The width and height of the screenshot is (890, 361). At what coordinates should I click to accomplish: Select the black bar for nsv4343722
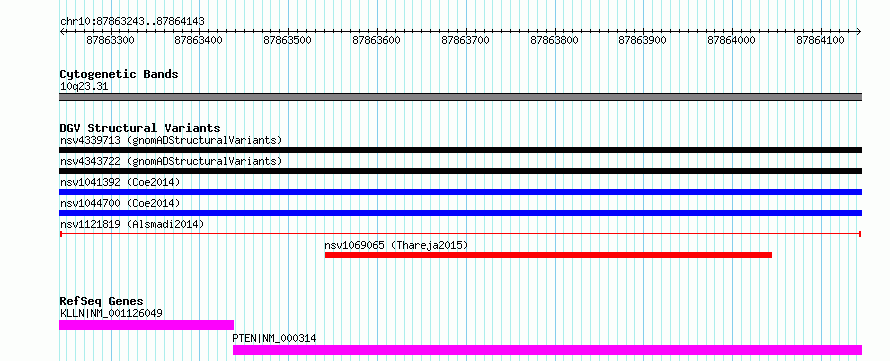460,171
